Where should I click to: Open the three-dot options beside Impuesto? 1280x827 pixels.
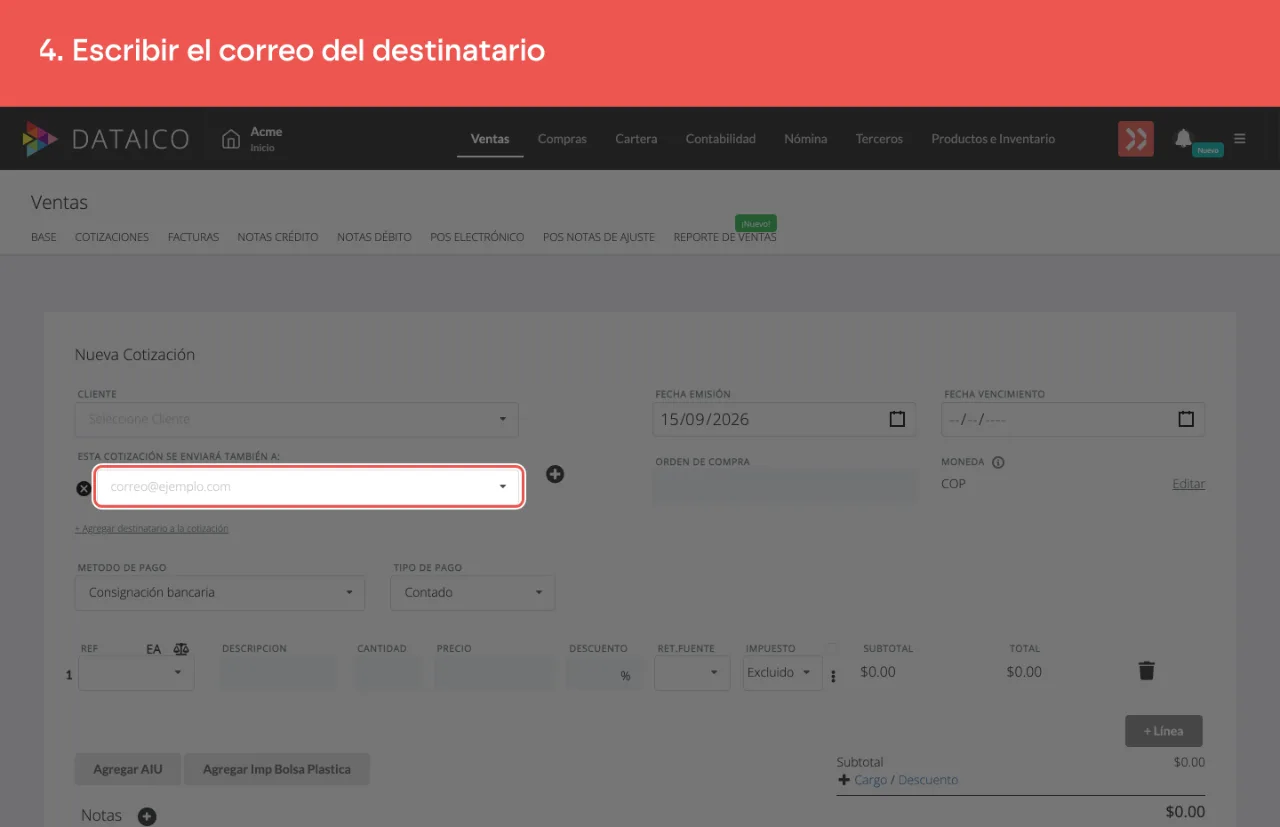833,676
